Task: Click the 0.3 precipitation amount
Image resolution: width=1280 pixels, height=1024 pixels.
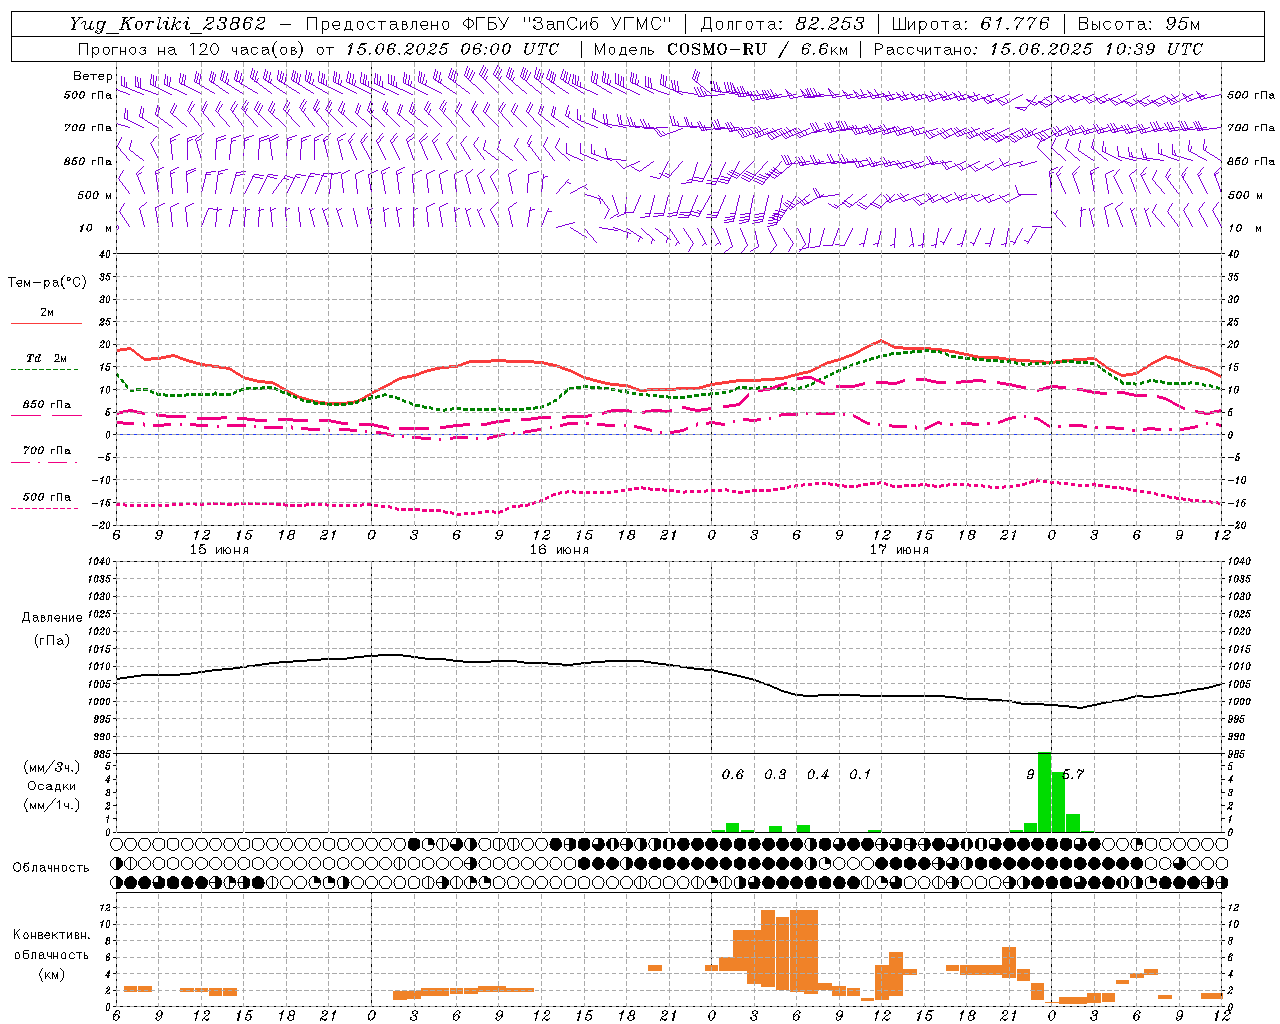Action: pos(775,774)
